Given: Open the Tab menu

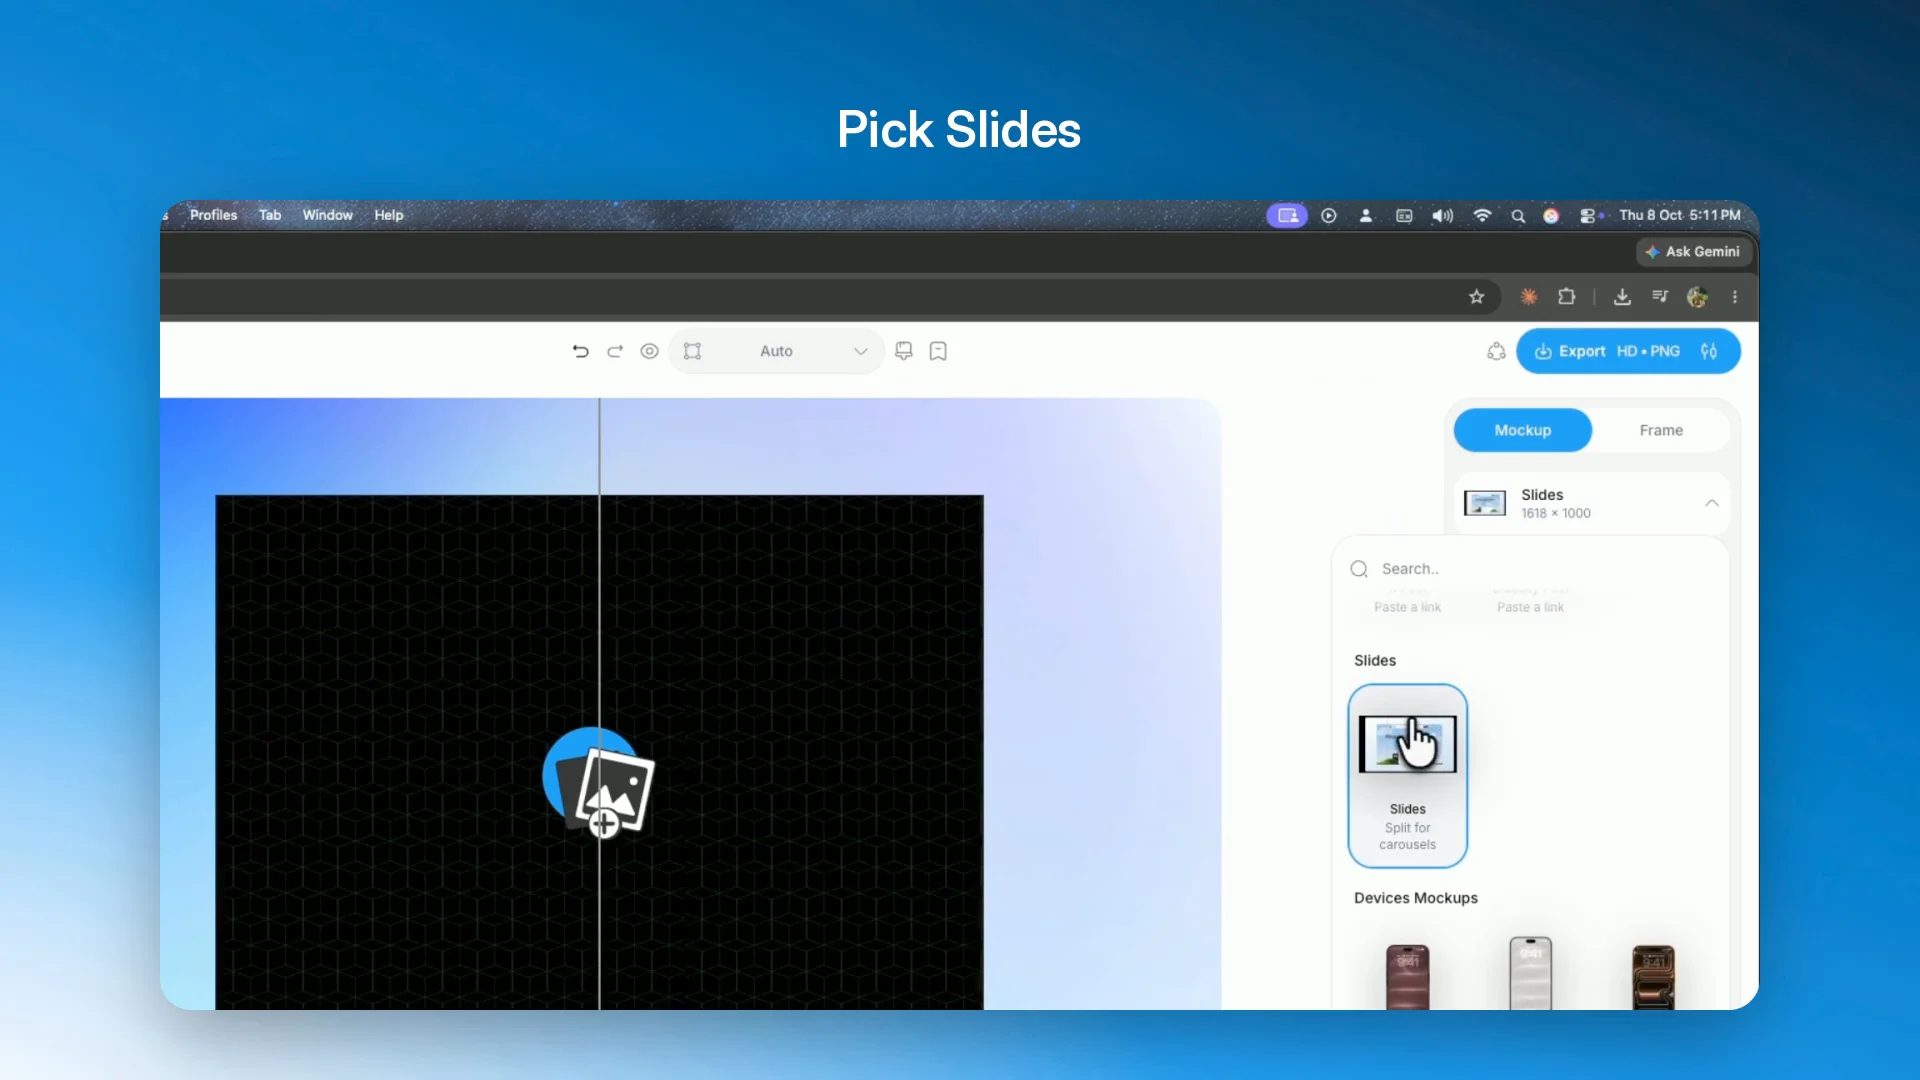Looking at the screenshot, I should tap(270, 215).
